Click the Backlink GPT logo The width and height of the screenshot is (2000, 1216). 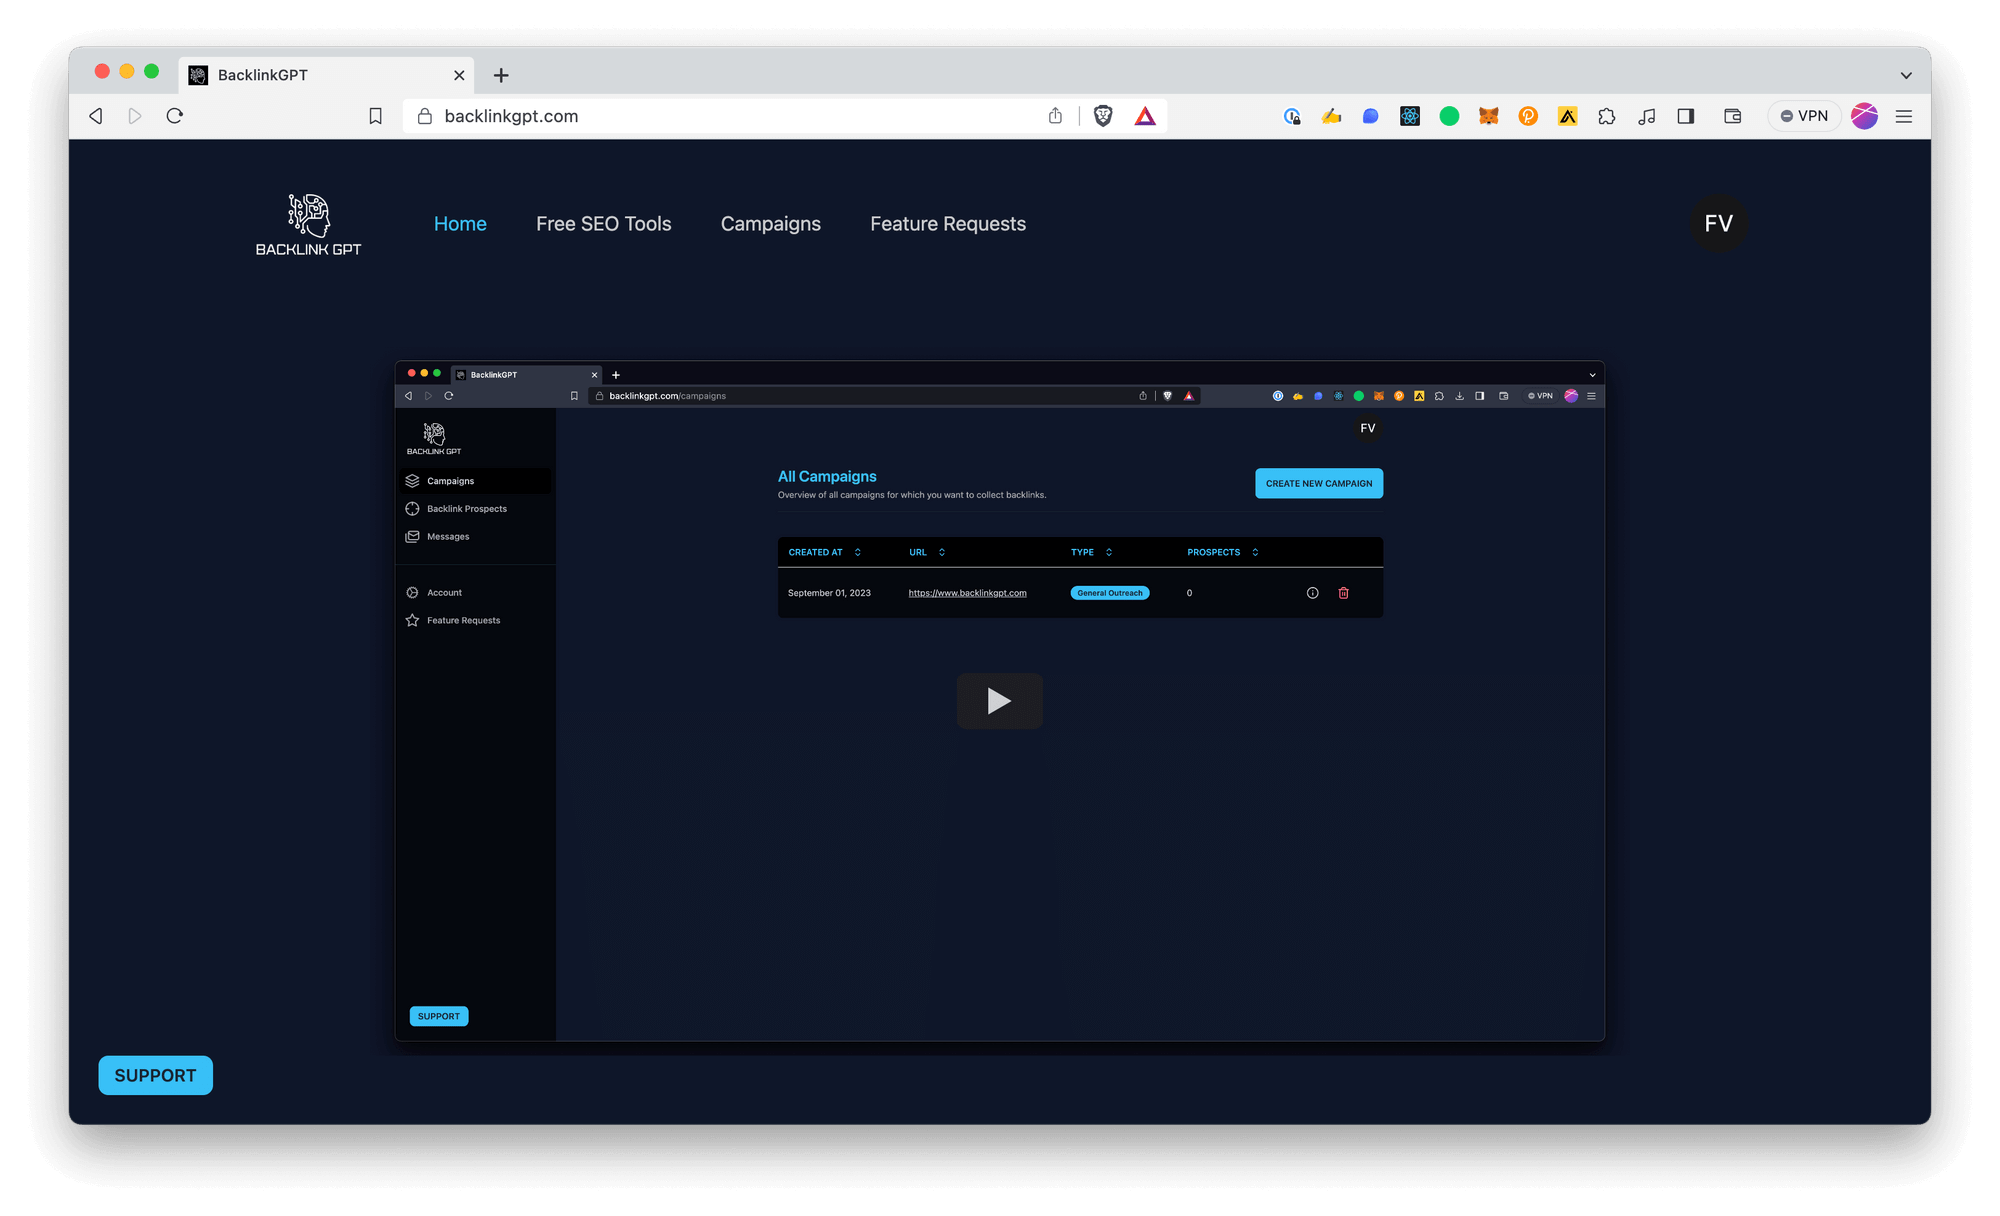point(308,224)
